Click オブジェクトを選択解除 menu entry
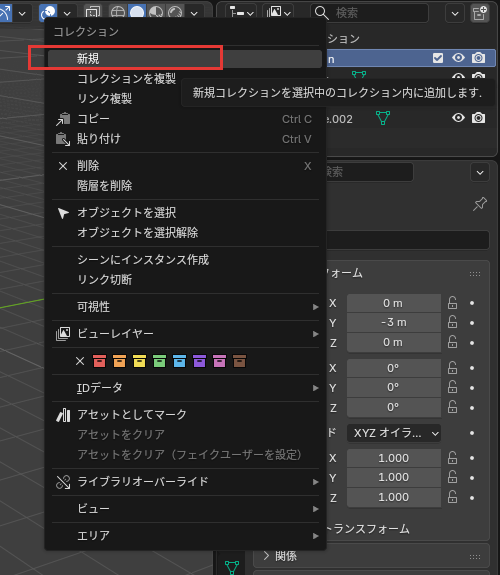Image resolution: width=500 pixels, height=575 pixels. (x=185, y=232)
